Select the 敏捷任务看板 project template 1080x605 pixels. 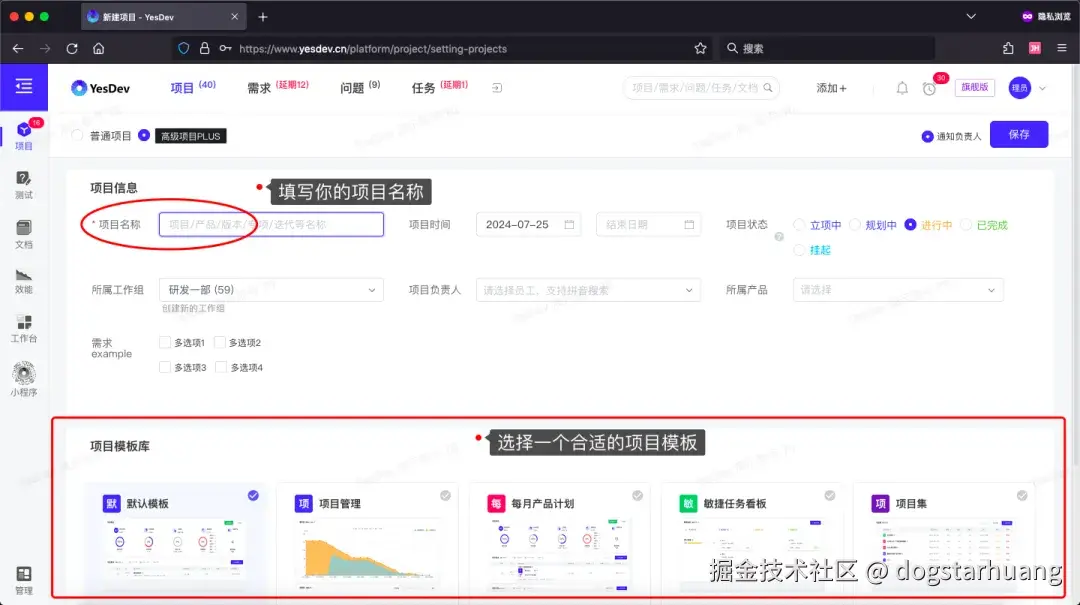click(755, 540)
